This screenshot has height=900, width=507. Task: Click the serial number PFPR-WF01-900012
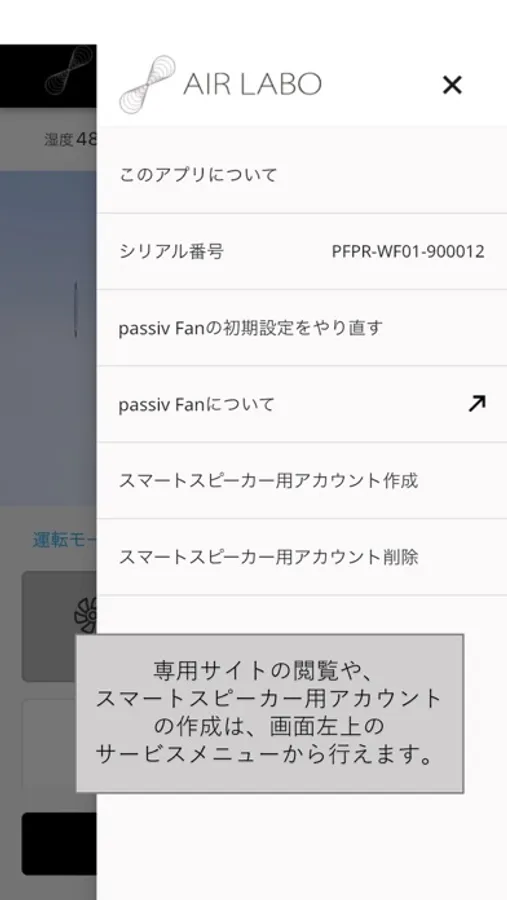[408, 251]
